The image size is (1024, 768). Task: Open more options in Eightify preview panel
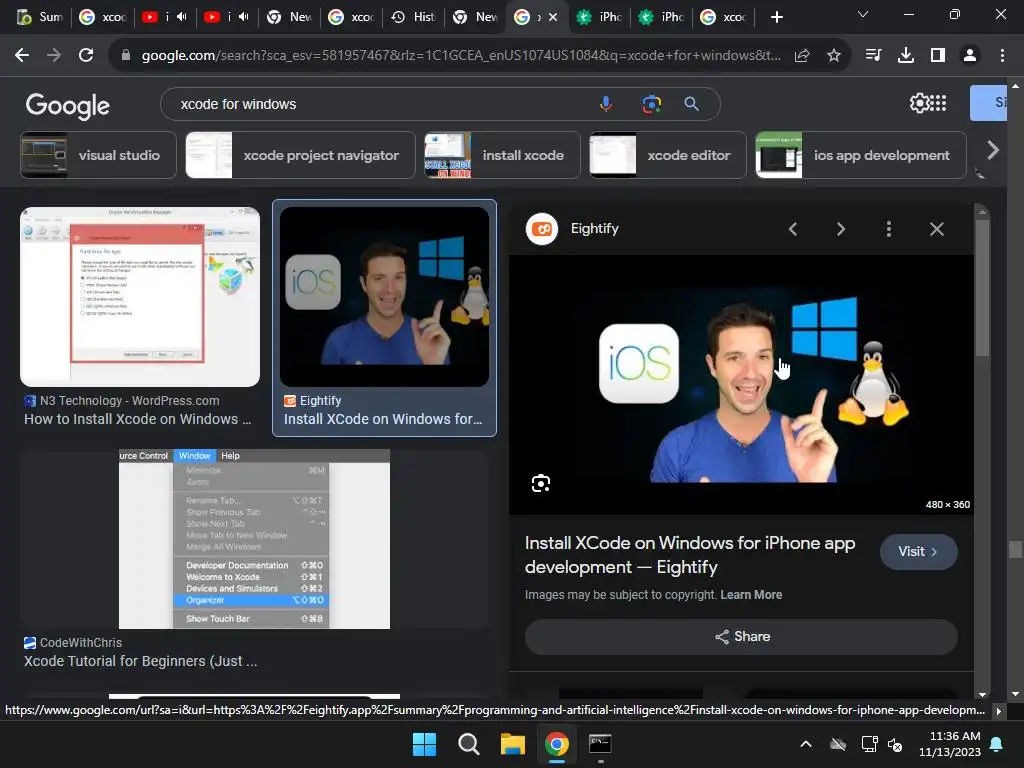(x=888, y=229)
